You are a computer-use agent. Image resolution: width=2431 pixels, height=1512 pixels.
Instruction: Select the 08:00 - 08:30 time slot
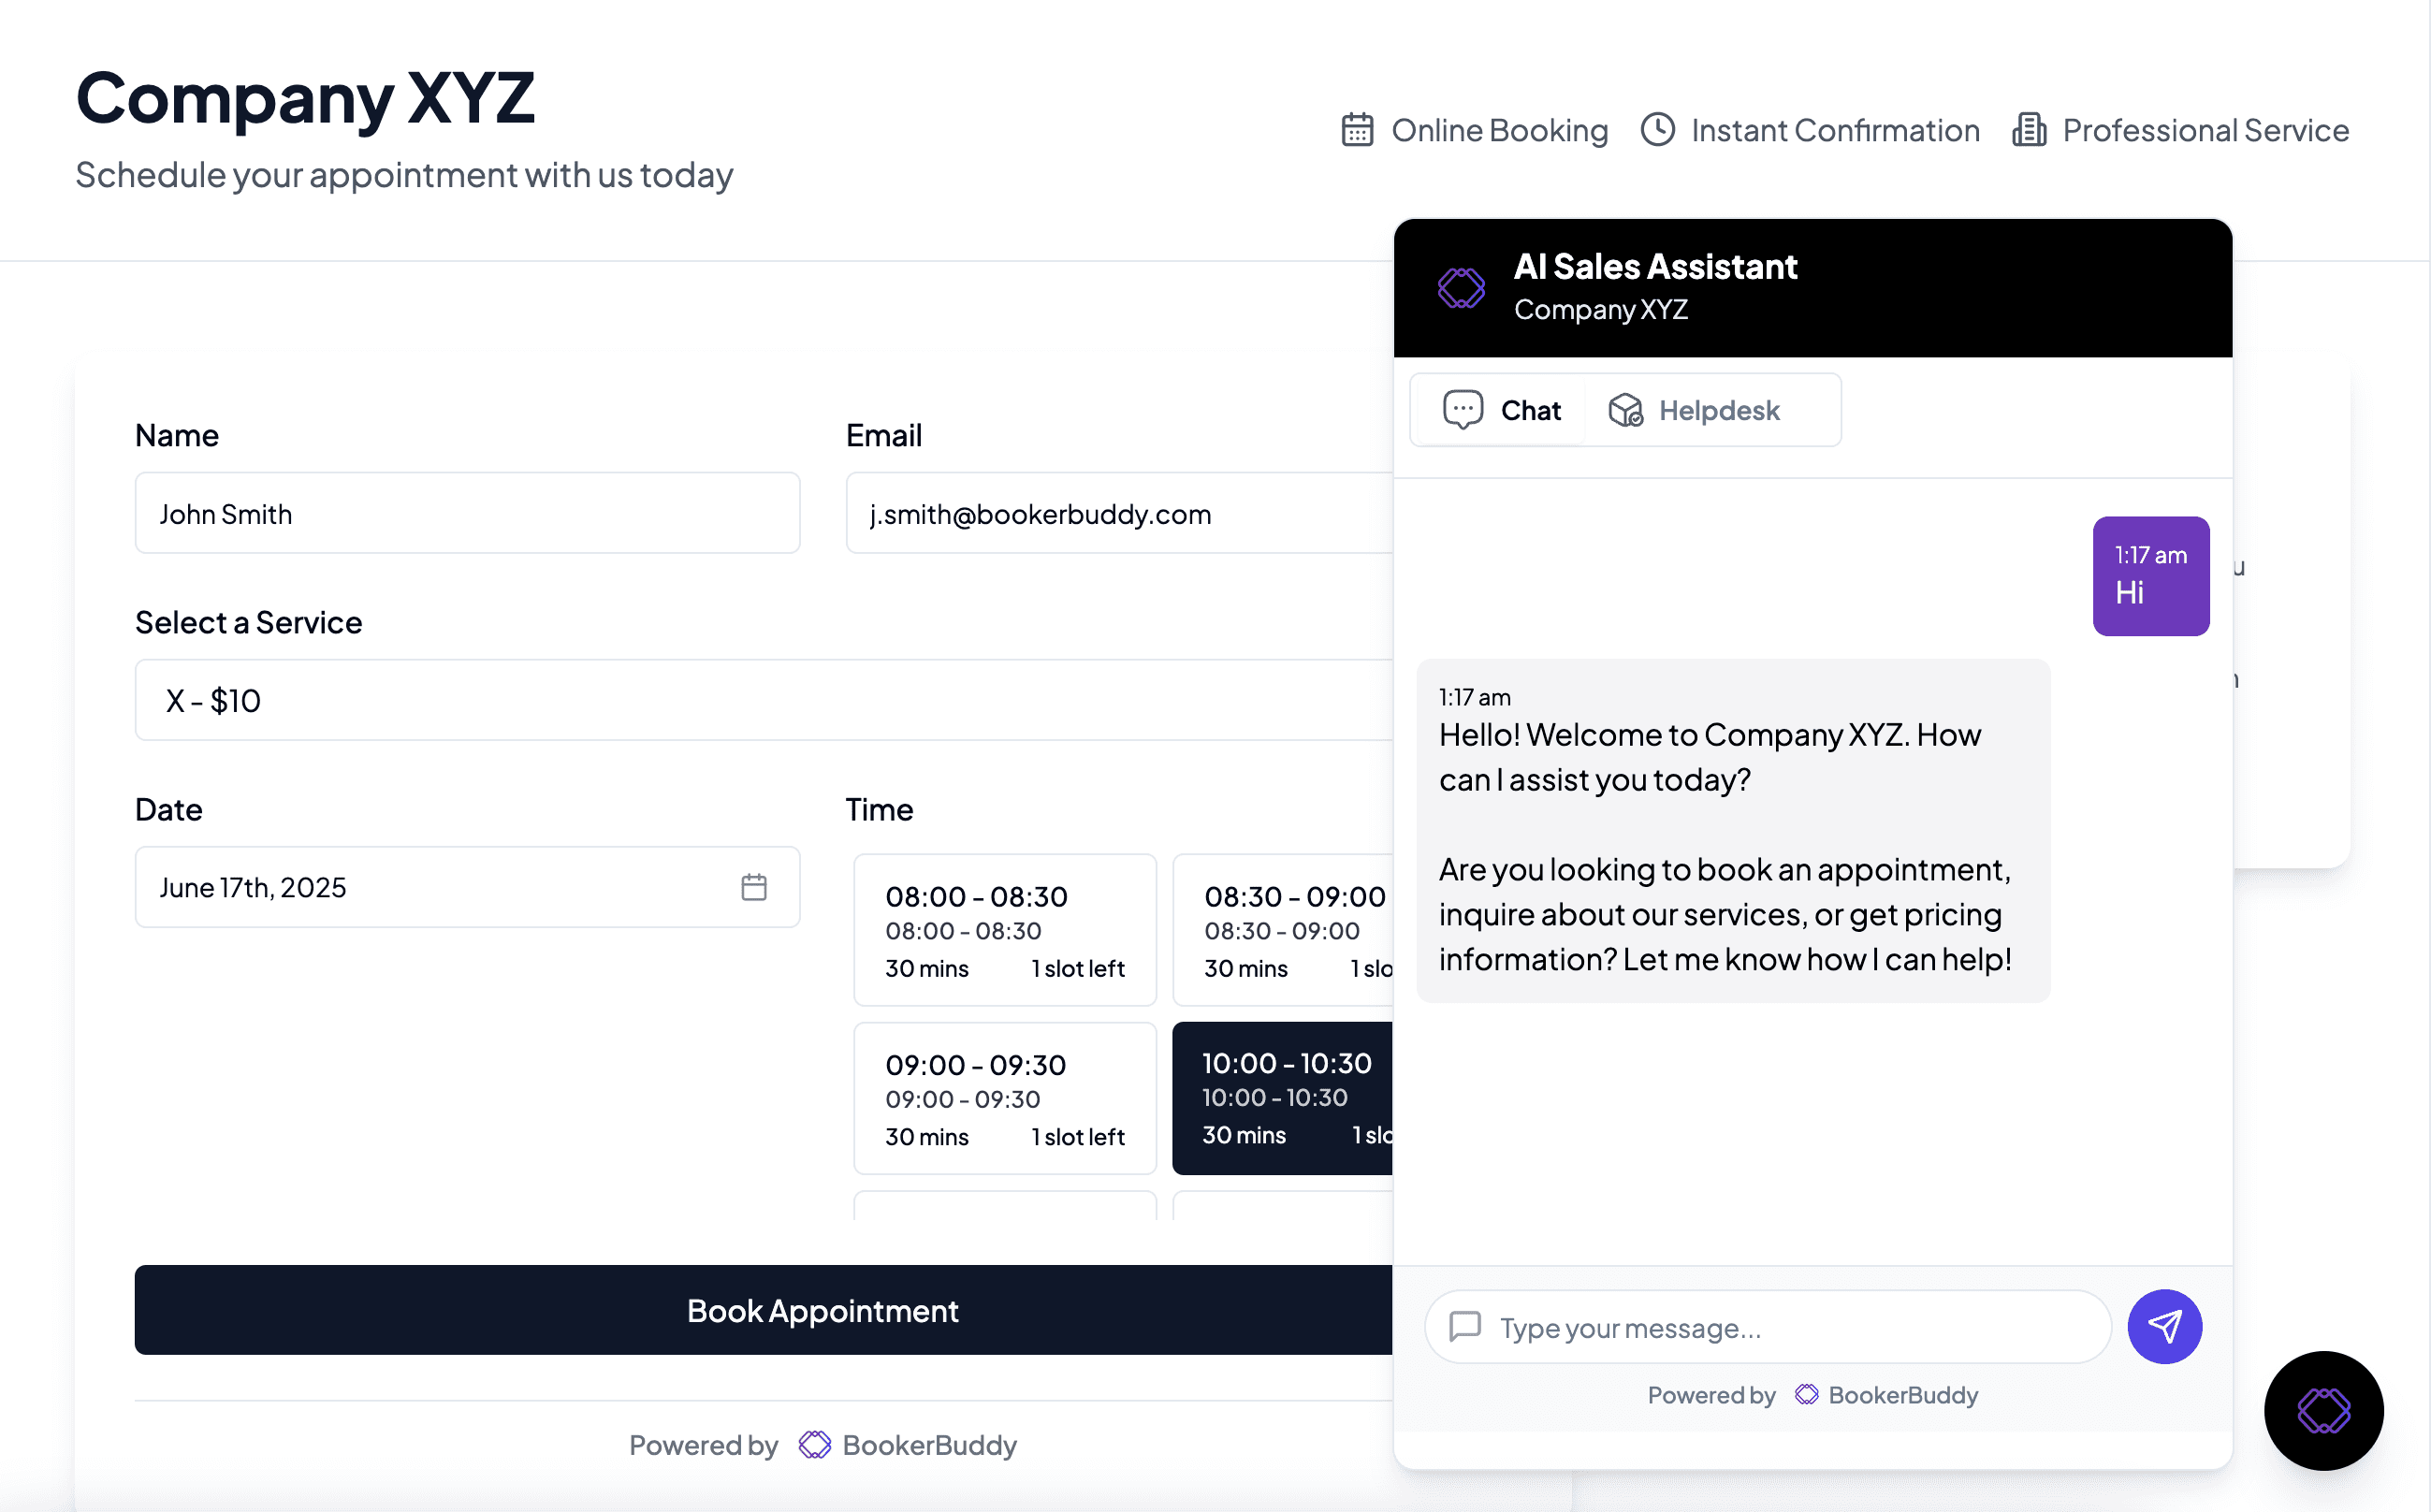pos(1003,929)
